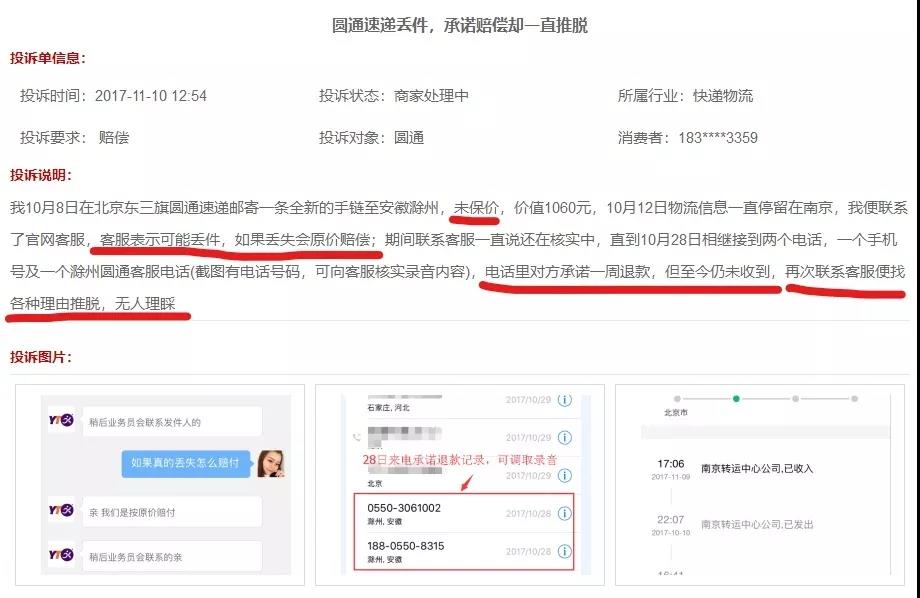Viewport: 920px width, 598px height.
Task: Click complaint status 商家处理中
Action: [431, 96]
